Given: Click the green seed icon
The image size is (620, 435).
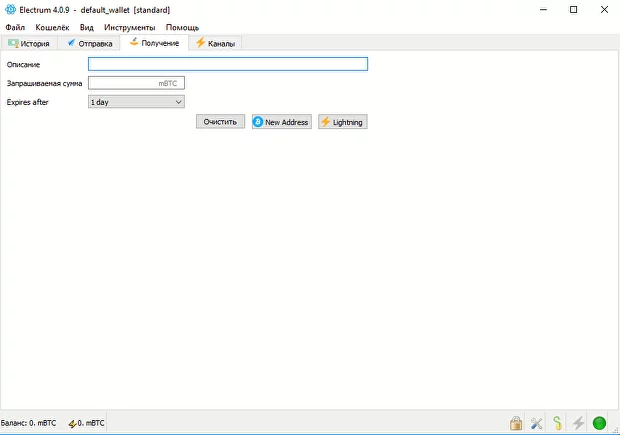Looking at the screenshot, I should [558, 423].
